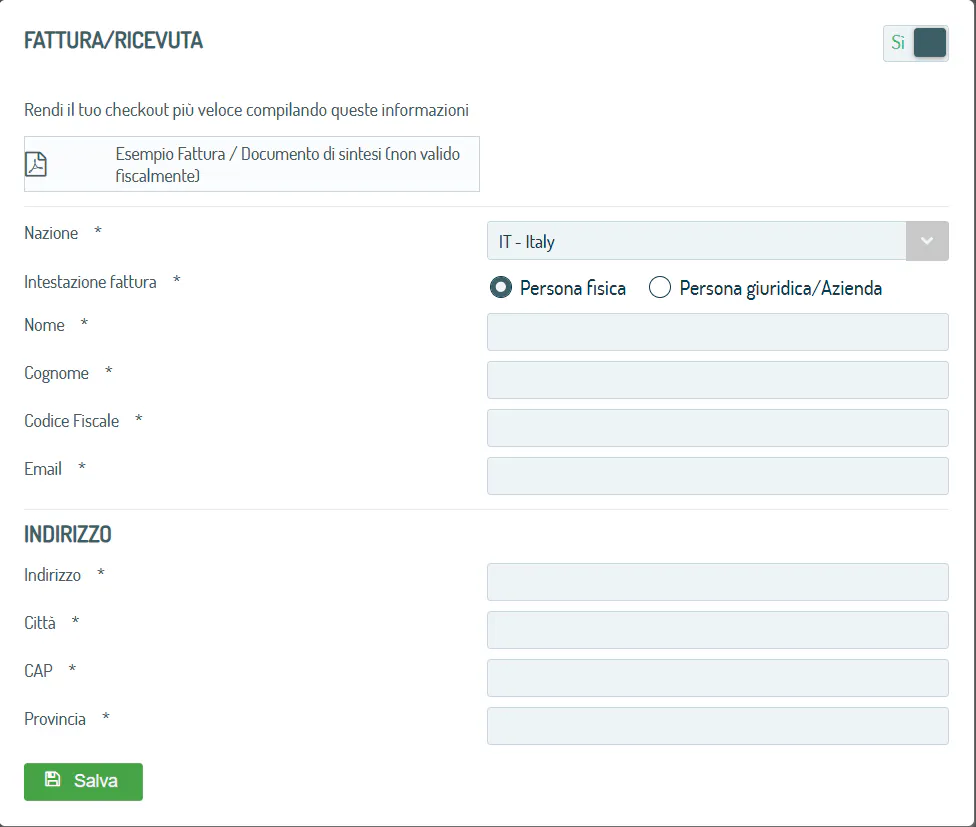The width and height of the screenshot is (976, 827).
Task: Click the IT - Italy country selector
Action: [x=718, y=241]
